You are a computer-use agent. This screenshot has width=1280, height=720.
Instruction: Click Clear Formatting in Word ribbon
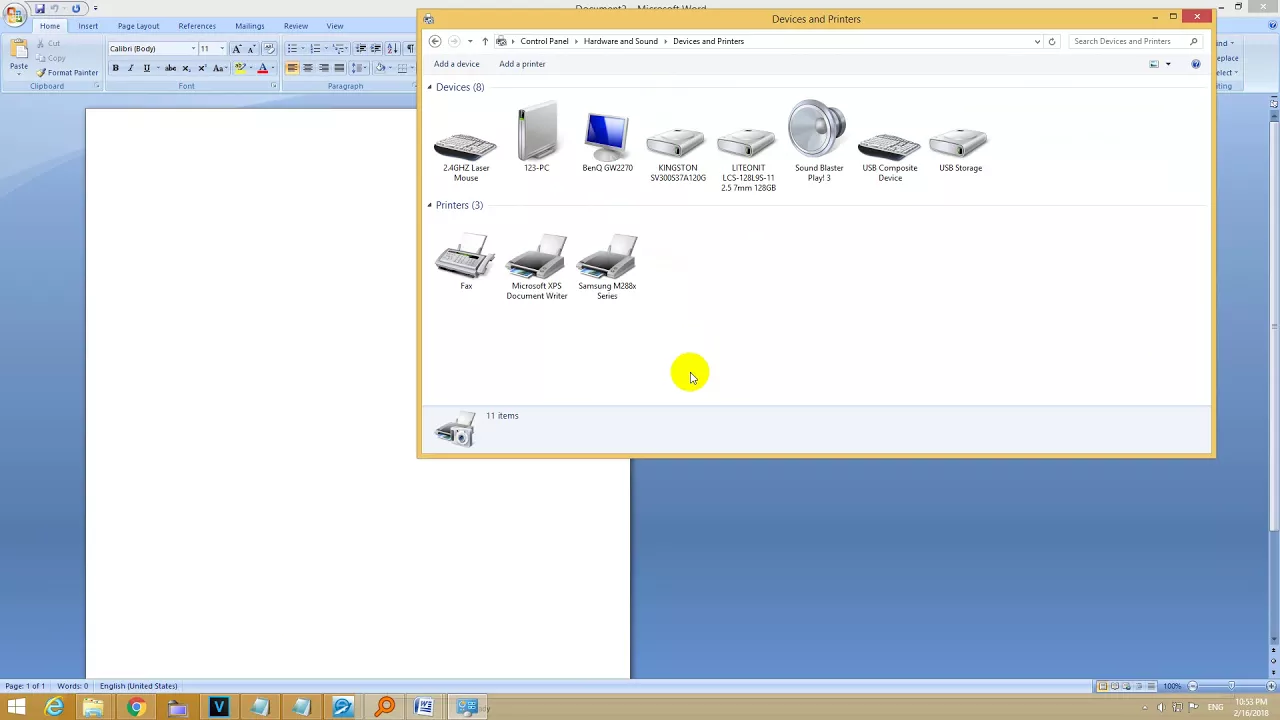pos(269,48)
